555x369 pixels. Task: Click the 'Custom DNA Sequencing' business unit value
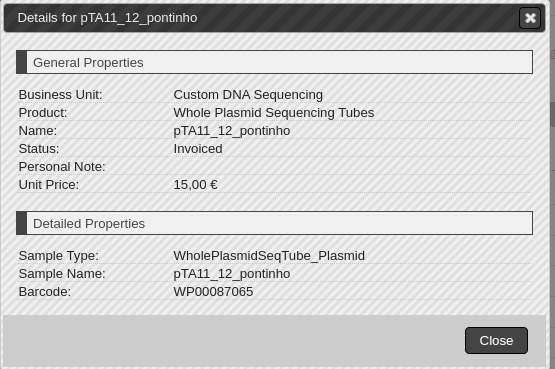248,94
